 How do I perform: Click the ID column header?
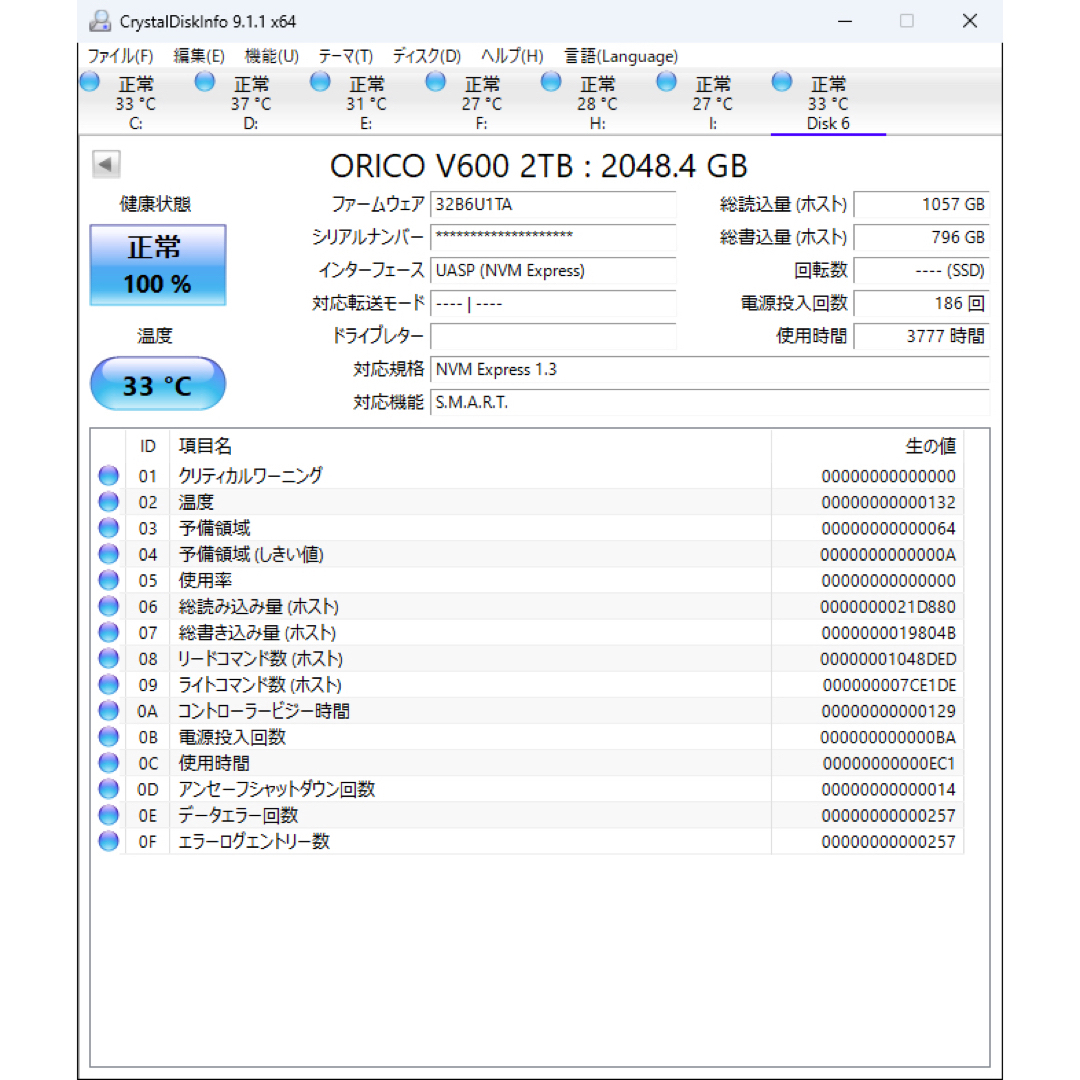(x=147, y=446)
